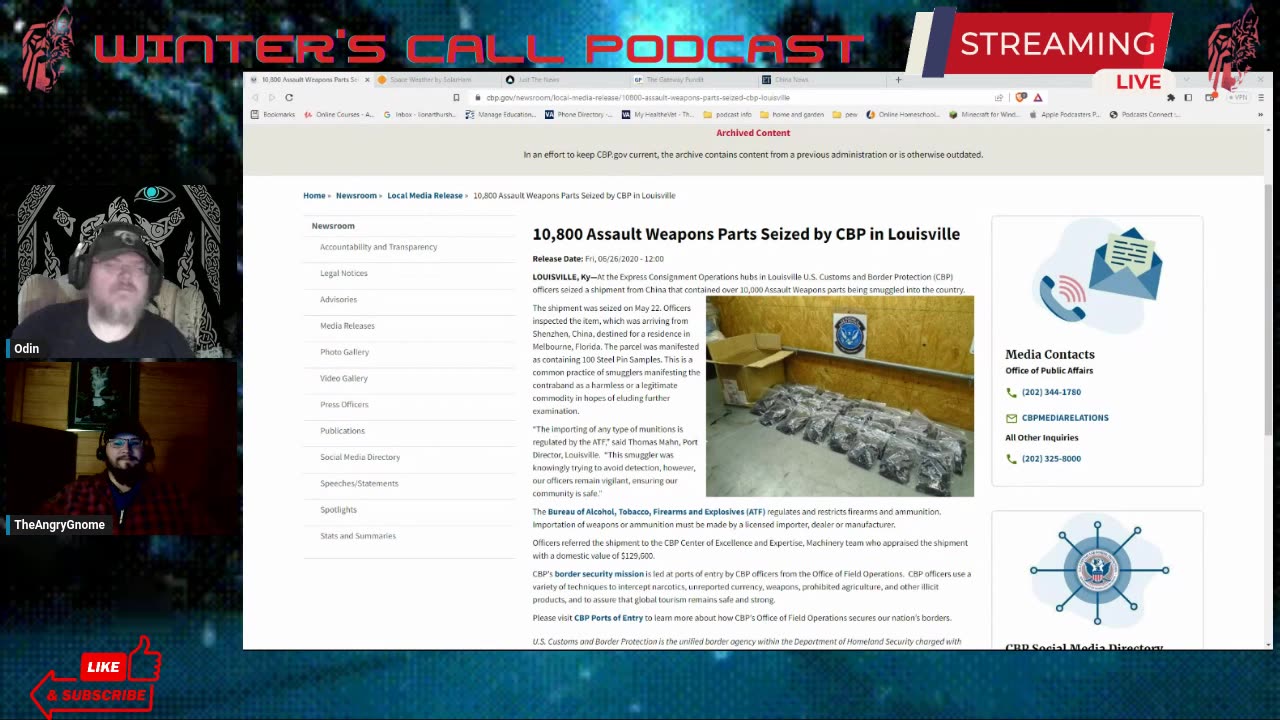Open the Online Homeschool bookmark
The image size is (1280, 720).
click(x=902, y=114)
